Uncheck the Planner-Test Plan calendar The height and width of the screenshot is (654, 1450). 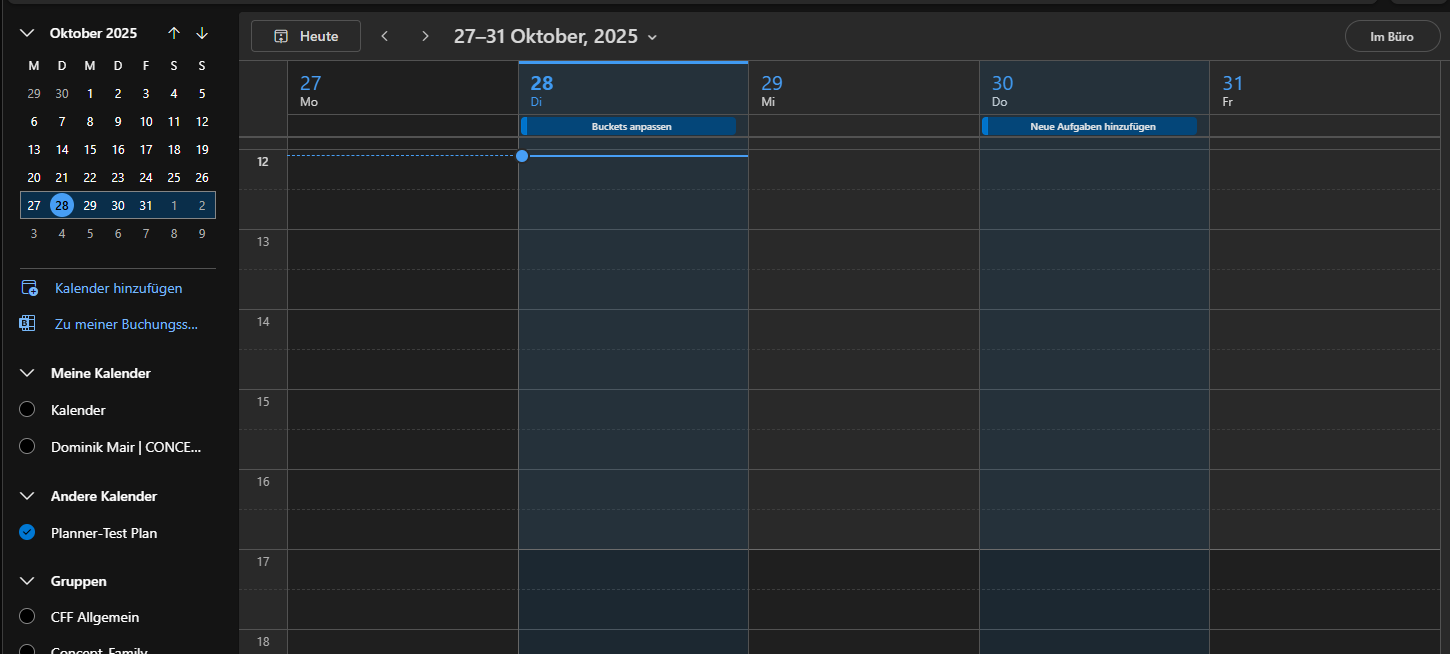(28, 533)
